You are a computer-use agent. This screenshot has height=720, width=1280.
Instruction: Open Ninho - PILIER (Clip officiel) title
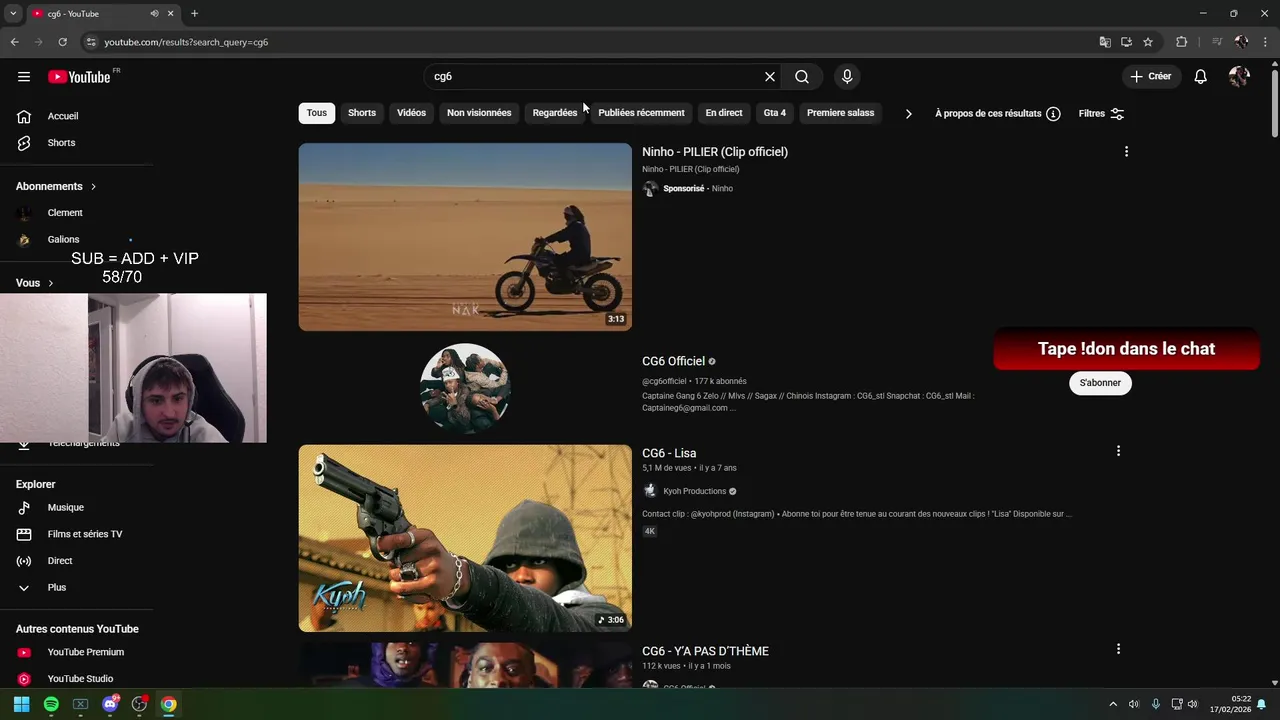click(715, 152)
